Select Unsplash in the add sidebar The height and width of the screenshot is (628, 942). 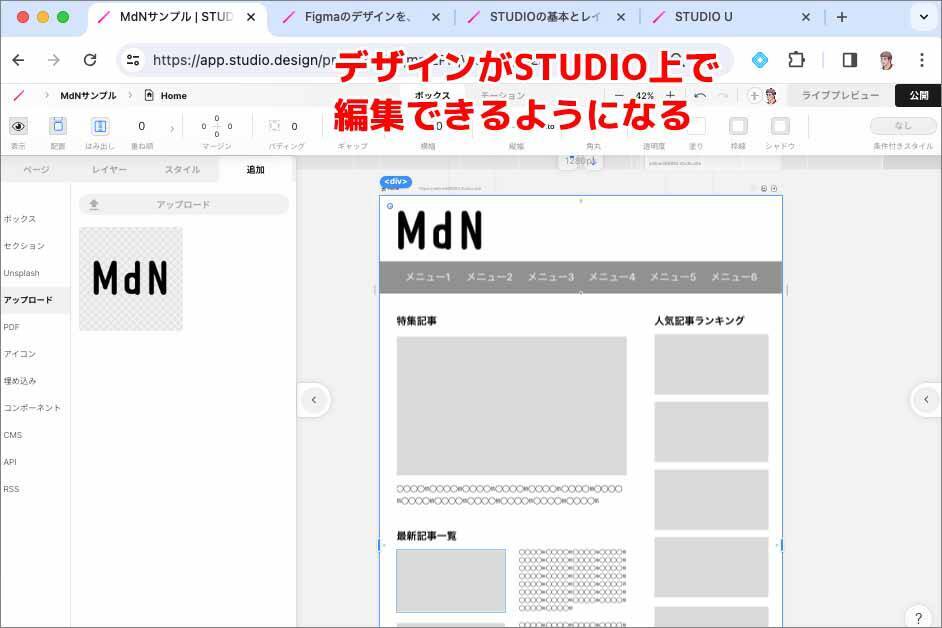(x=22, y=273)
